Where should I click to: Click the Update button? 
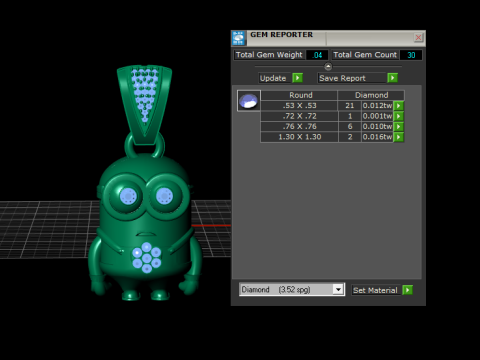(x=275, y=78)
